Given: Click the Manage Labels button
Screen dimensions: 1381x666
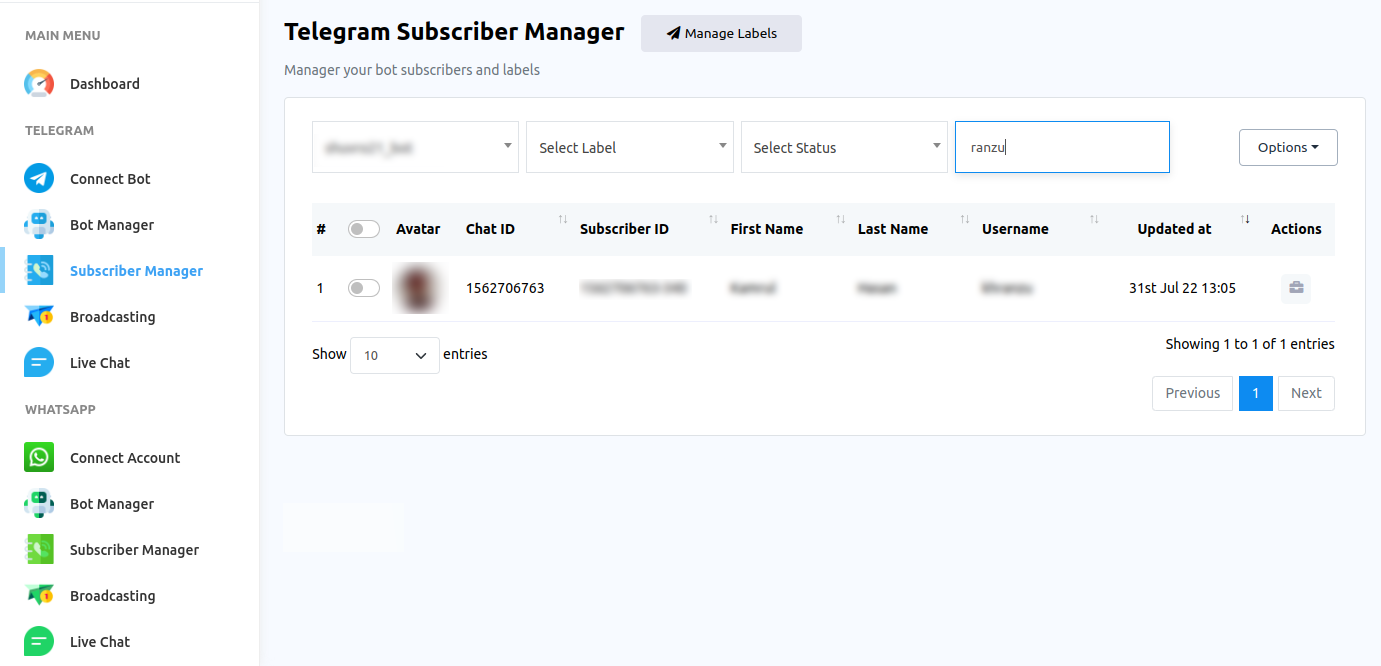Looking at the screenshot, I should click(x=721, y=33).
